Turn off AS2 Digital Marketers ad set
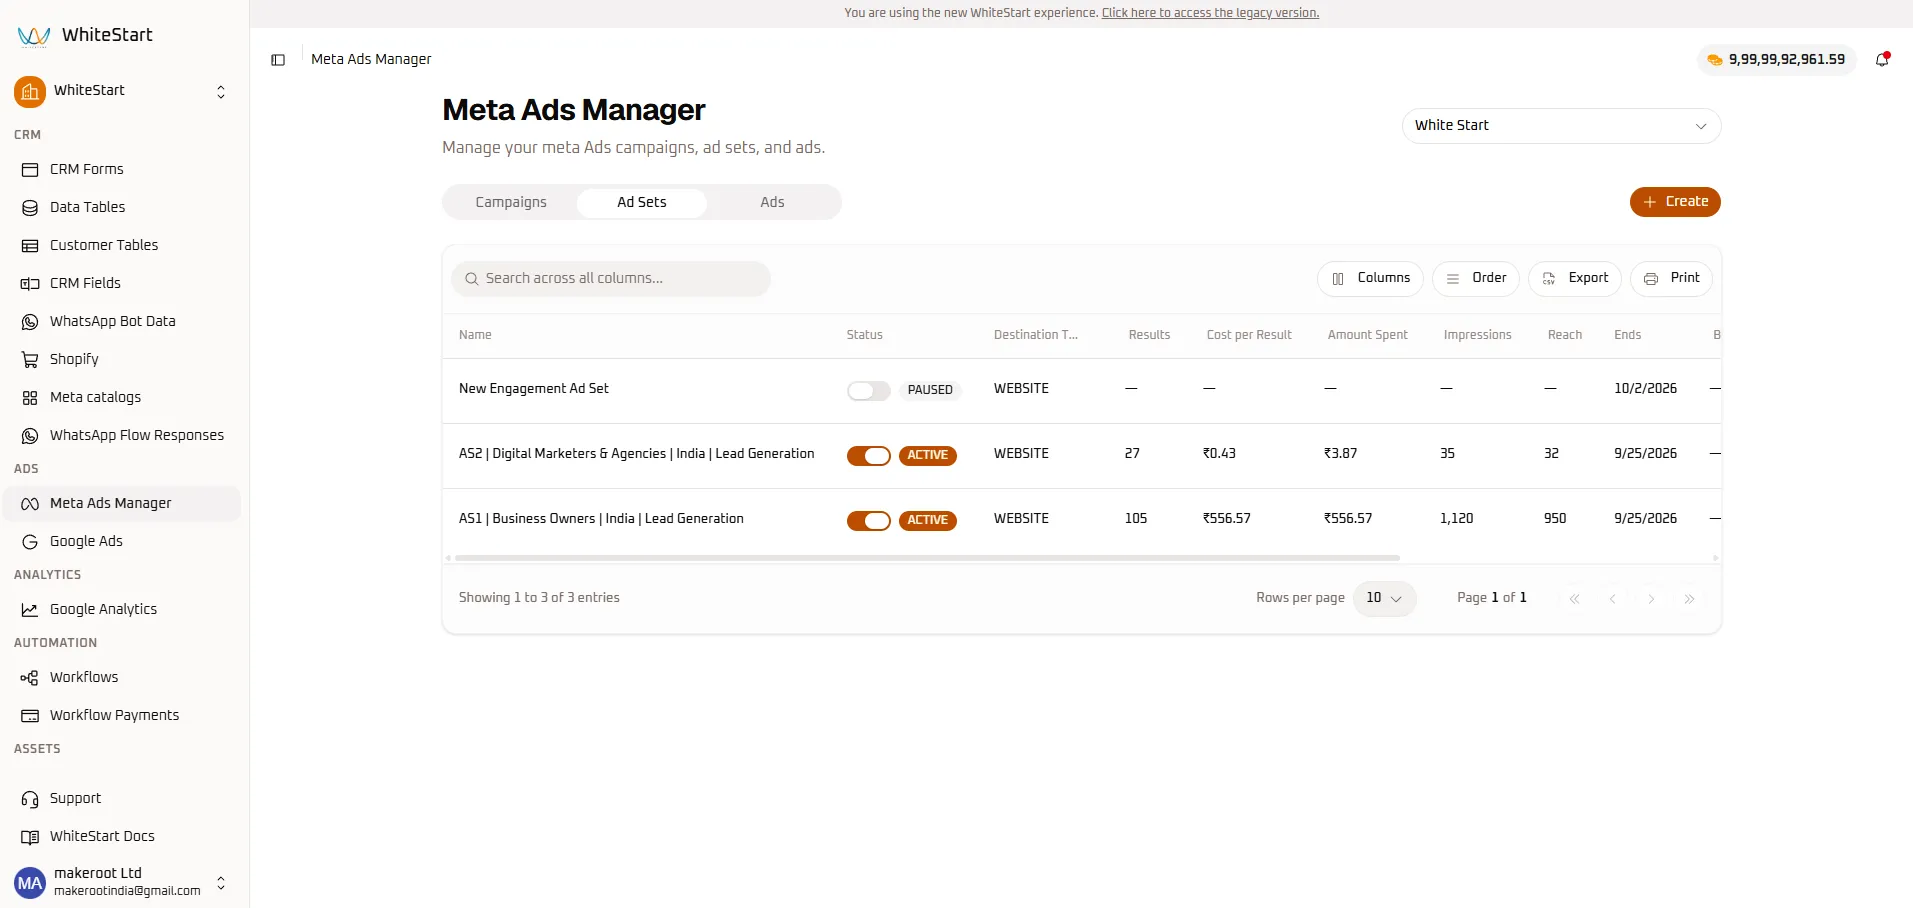The width and height of the screenshot is (1913, 908). (868, 455)
